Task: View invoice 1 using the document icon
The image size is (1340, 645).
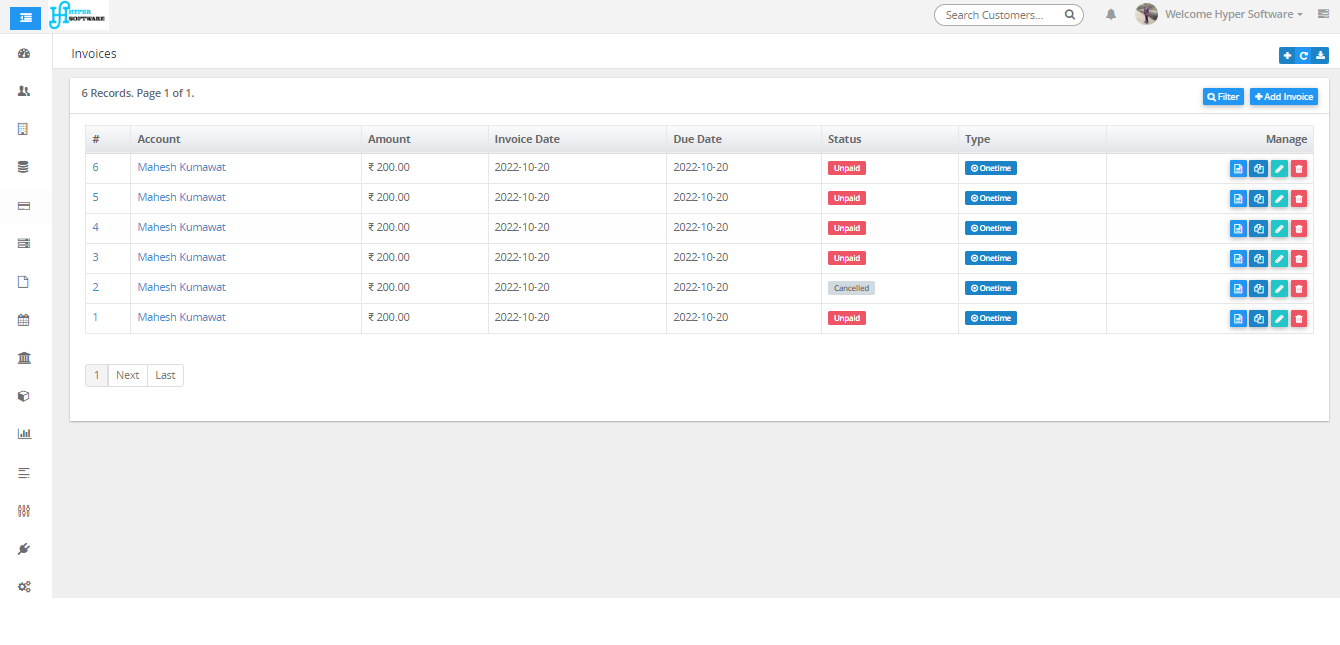Action: click(x=1238, y=319)
